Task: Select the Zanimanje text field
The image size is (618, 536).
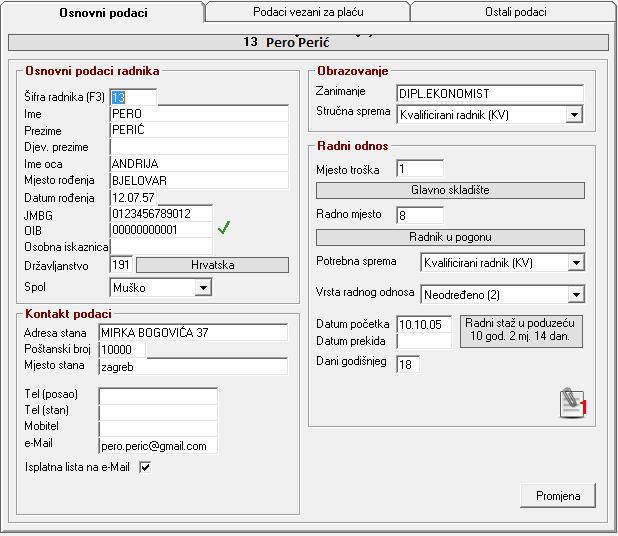Action: coord(489,93)
